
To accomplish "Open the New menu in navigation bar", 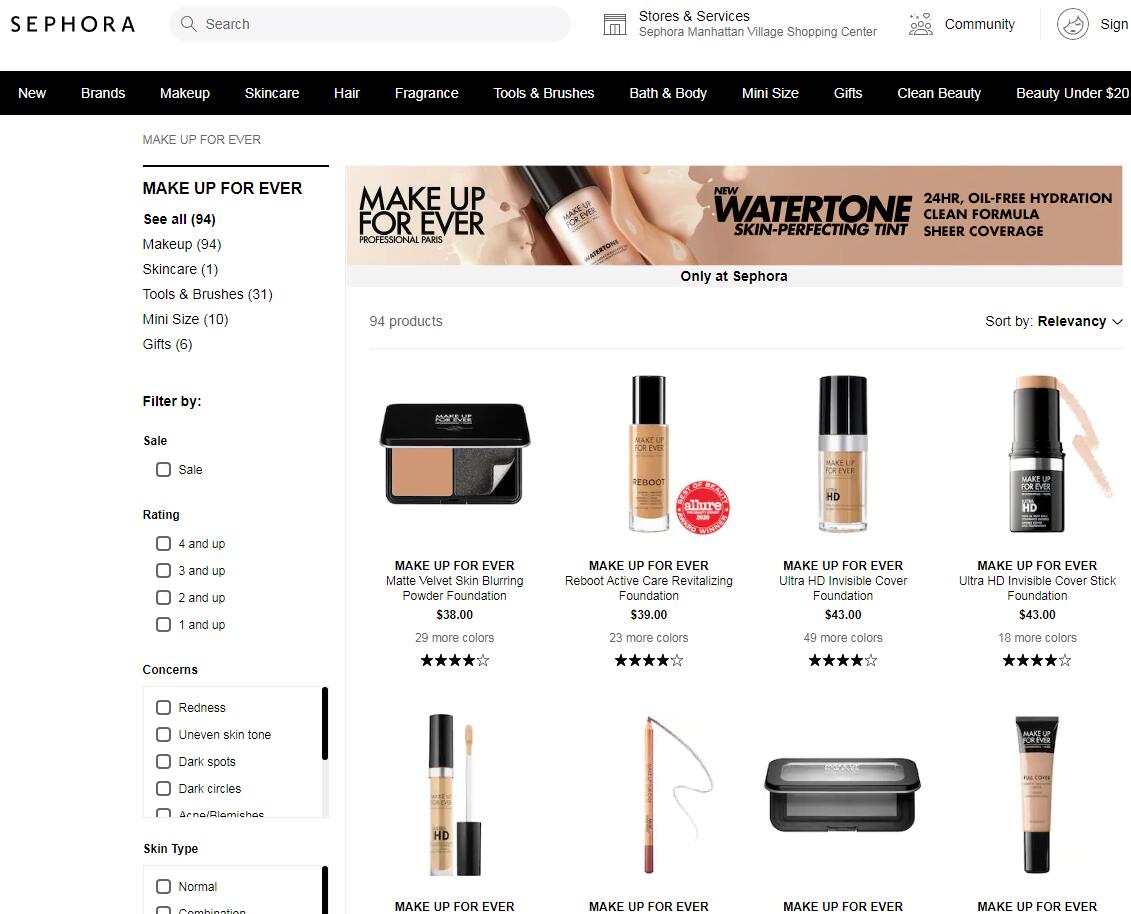I will pyautogui.click(x=32, y=93).
